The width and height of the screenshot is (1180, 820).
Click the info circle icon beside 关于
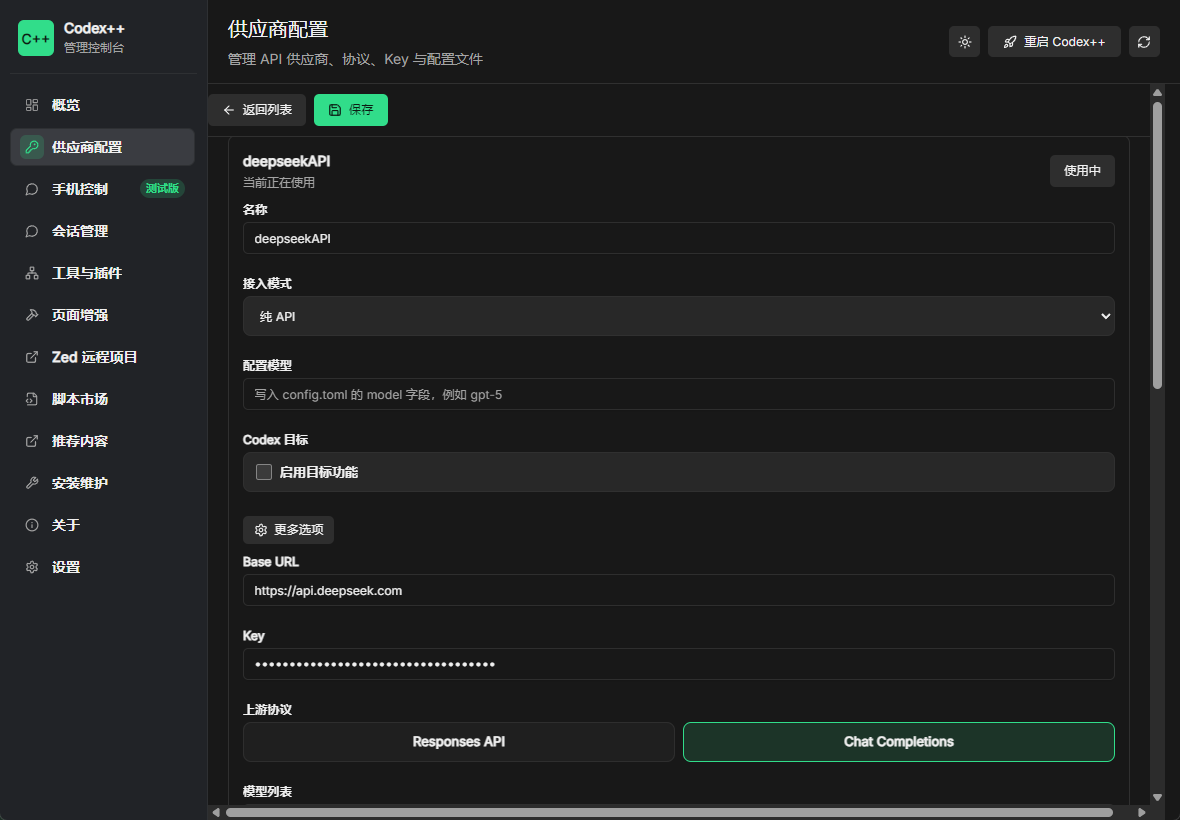click(32, 525)
